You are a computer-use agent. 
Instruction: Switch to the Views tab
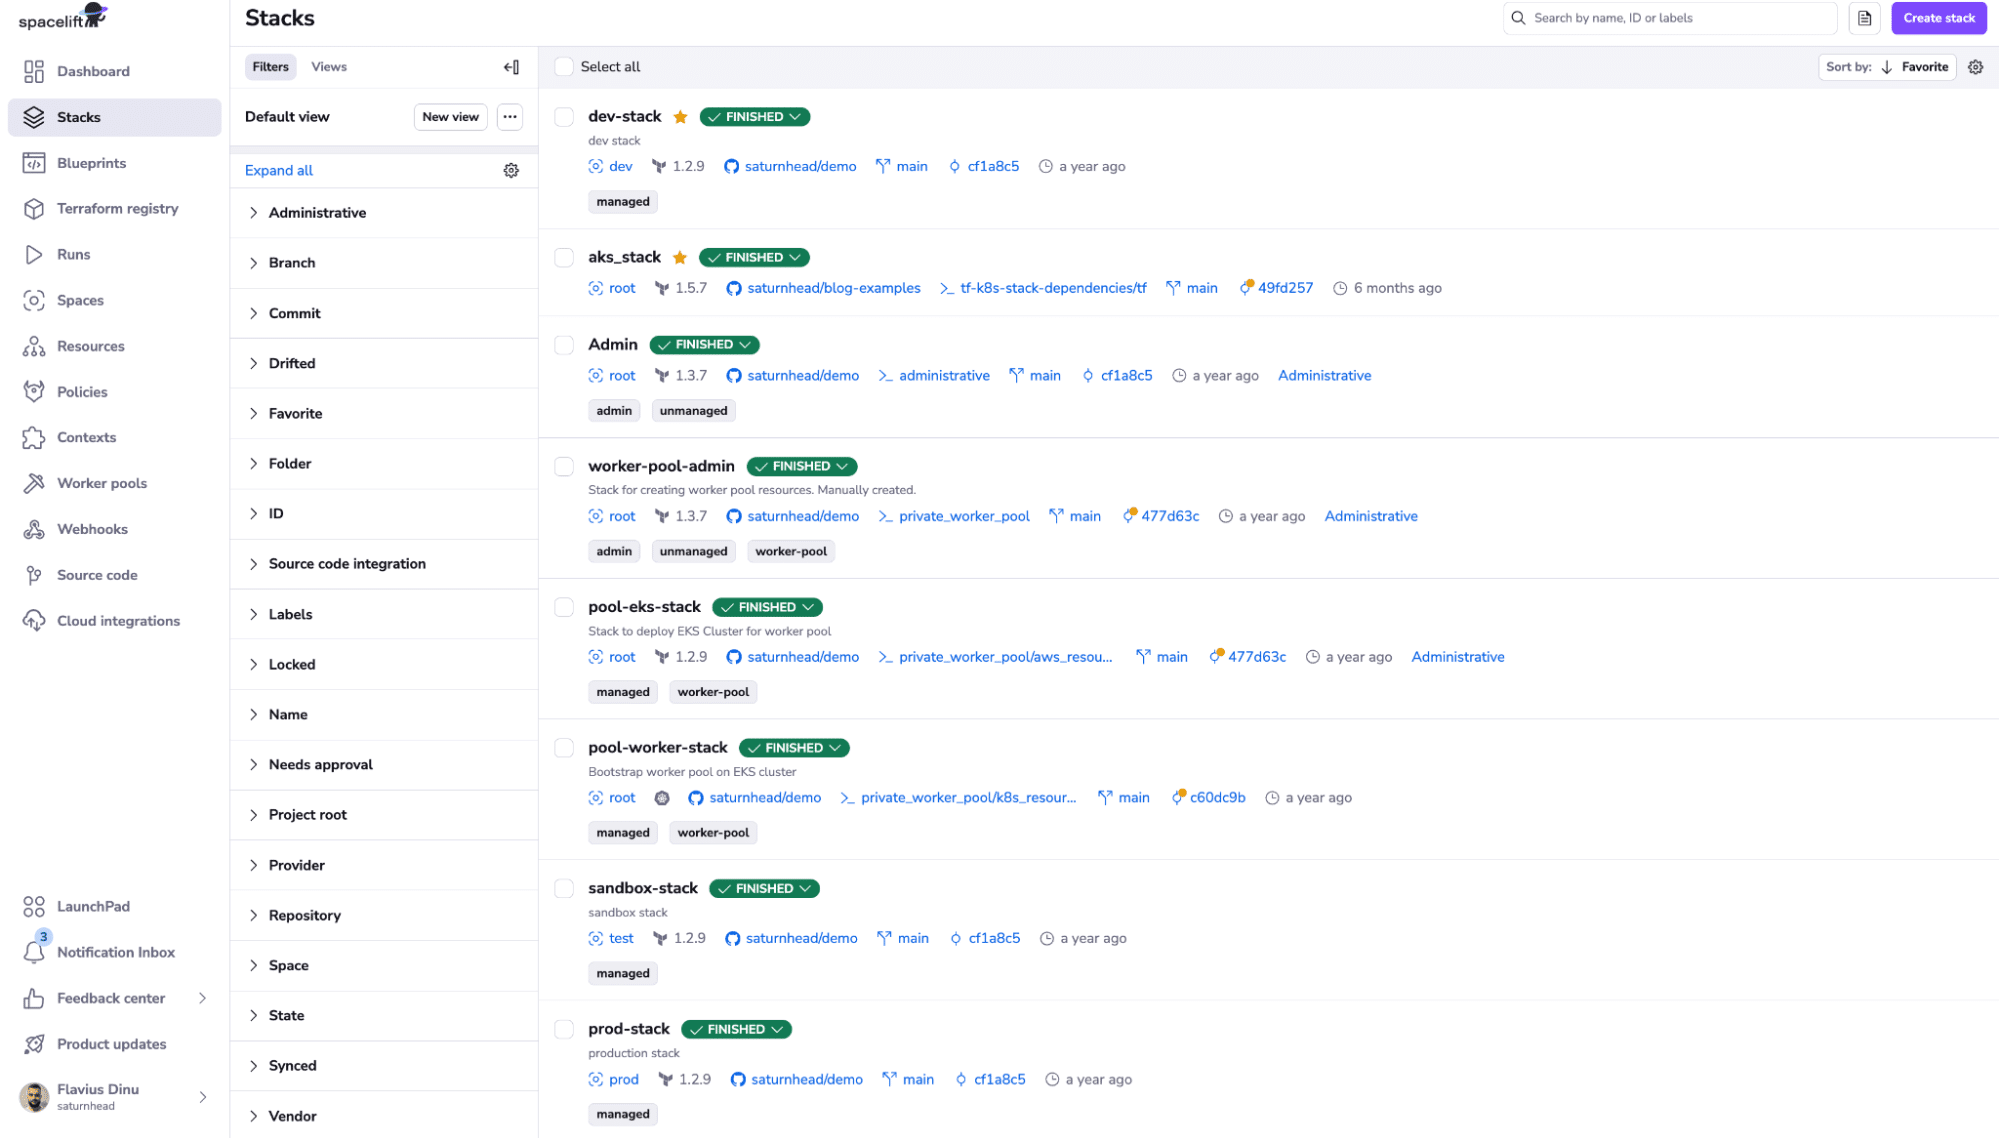click(329, 66)
